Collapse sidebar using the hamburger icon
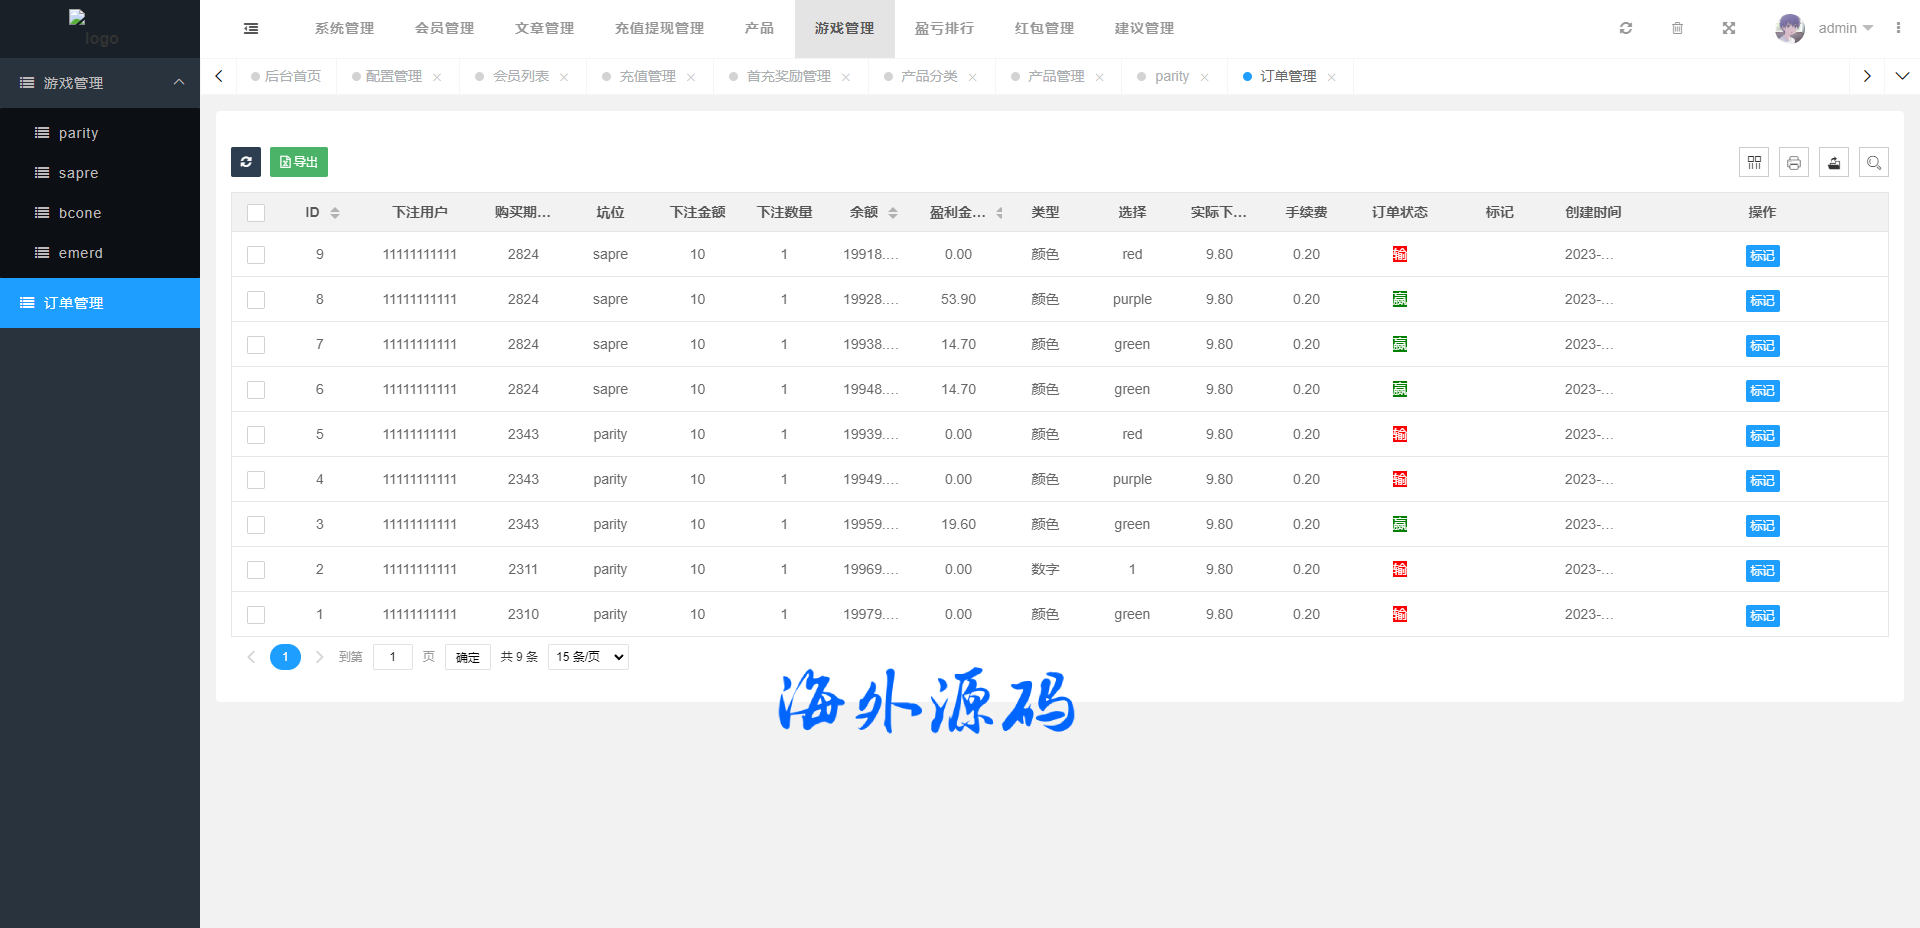1920x928 pixels. coord(251,28)
